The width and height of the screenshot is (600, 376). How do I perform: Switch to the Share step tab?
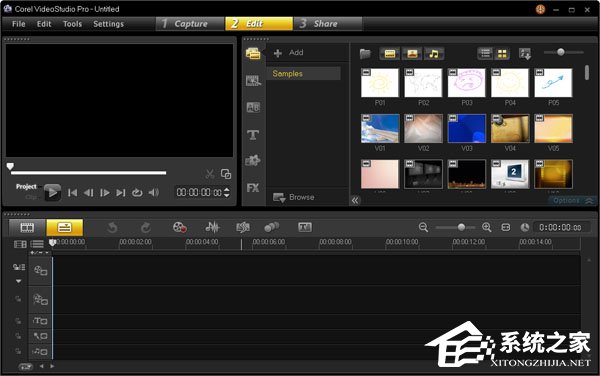point(327,24)
